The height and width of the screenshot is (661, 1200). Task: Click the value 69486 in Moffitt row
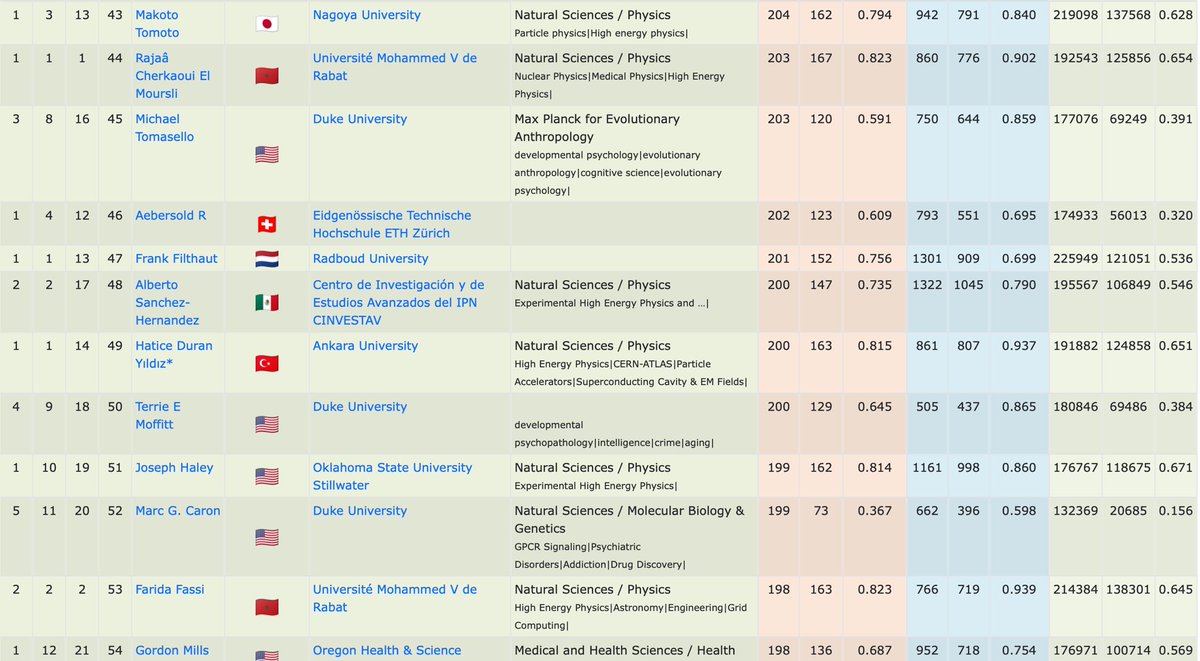(1131, 406)
